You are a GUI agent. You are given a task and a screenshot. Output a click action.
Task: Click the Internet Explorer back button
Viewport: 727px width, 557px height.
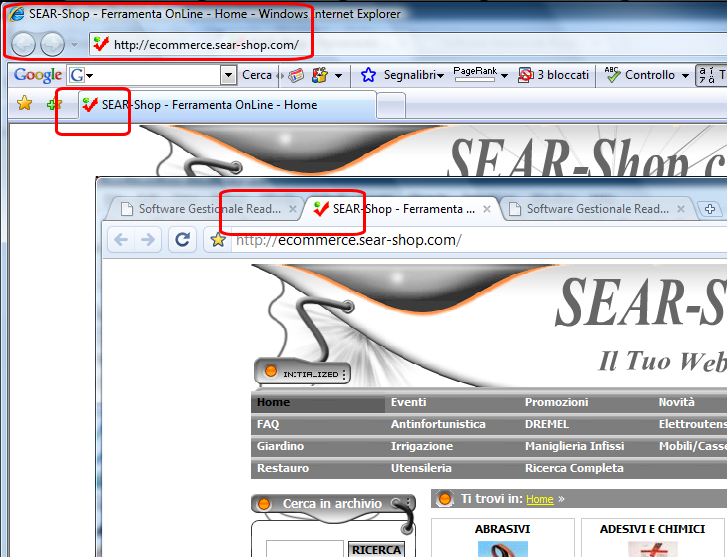coord(23,45)
